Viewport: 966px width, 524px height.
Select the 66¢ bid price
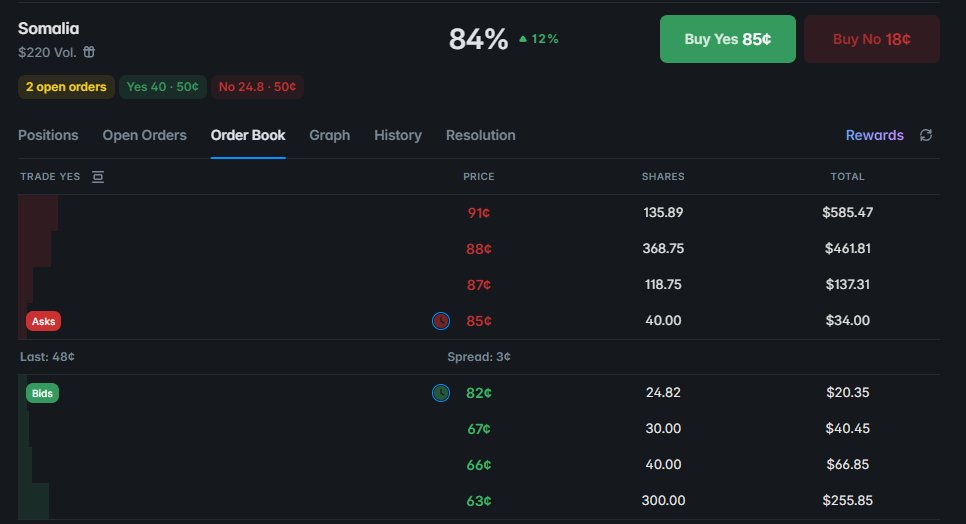point(479,465)
